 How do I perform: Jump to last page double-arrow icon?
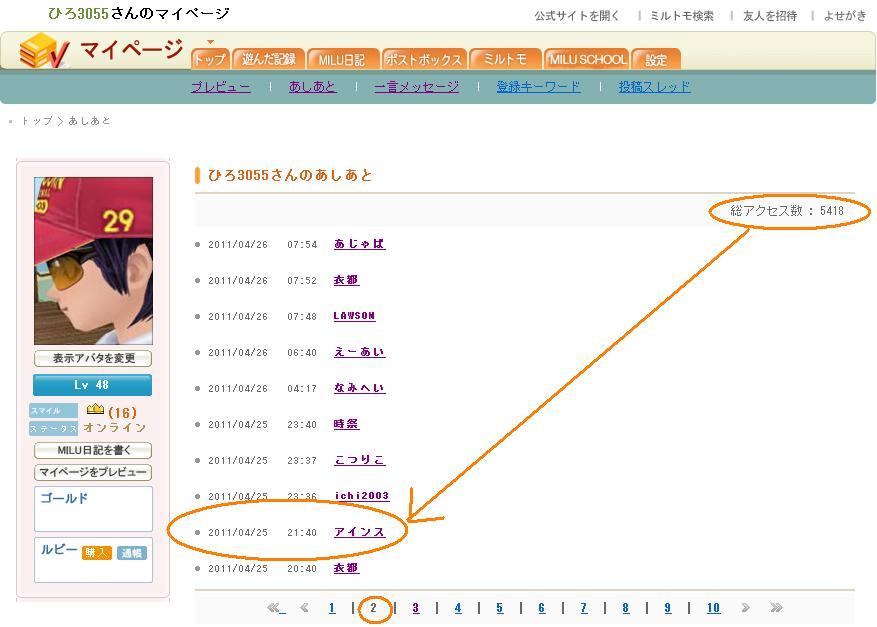776,607
